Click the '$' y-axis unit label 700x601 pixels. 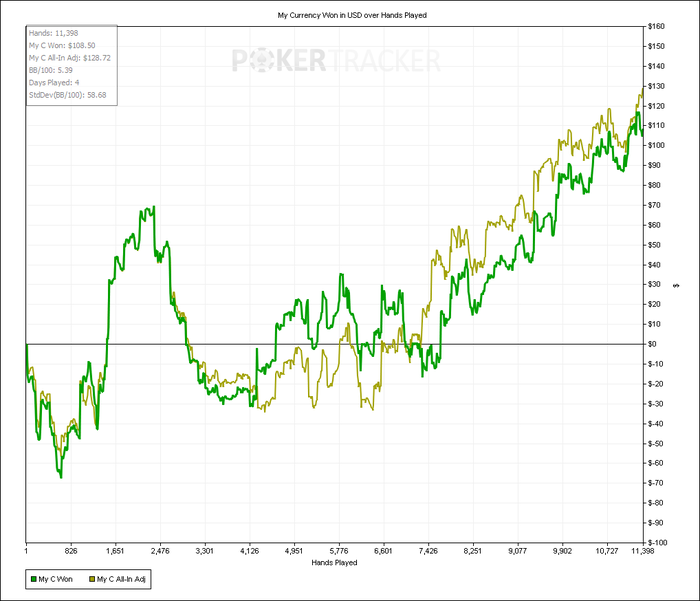677,285
